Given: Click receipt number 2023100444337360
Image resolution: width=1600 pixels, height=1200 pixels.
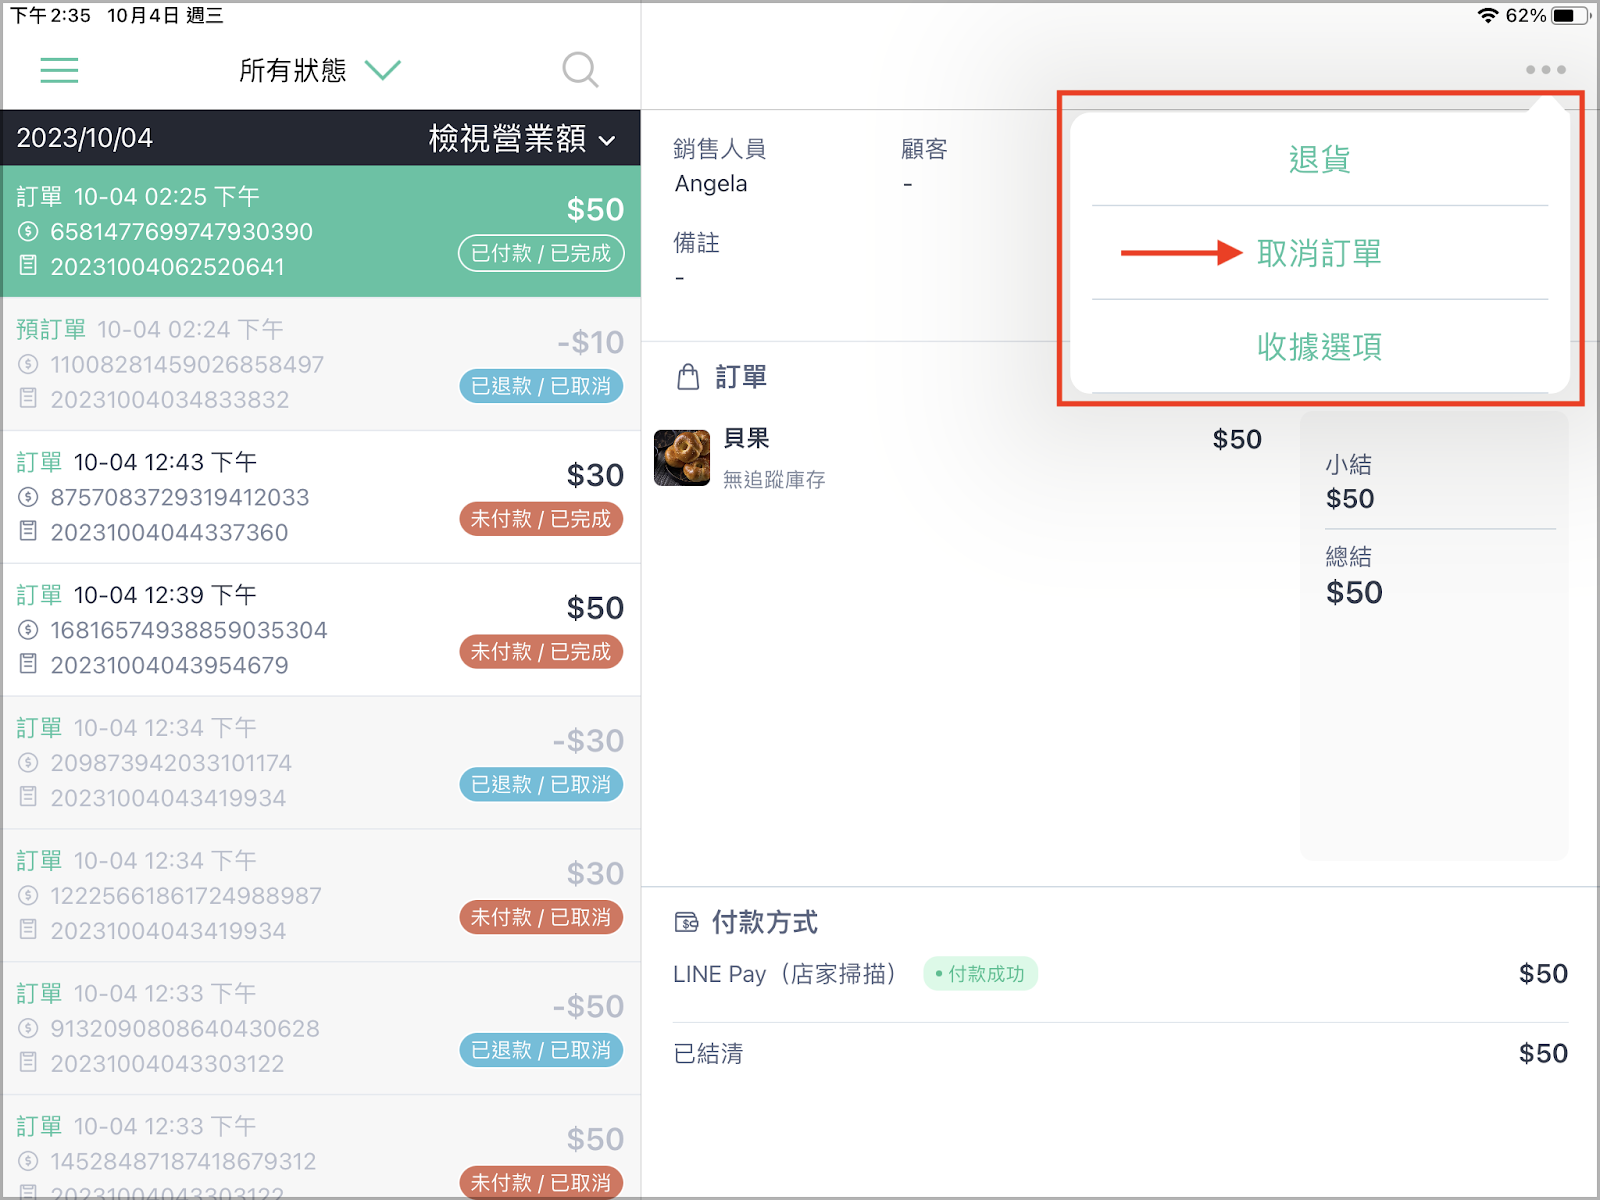Looking at the screenshot, I should click(x=170, y=533).
